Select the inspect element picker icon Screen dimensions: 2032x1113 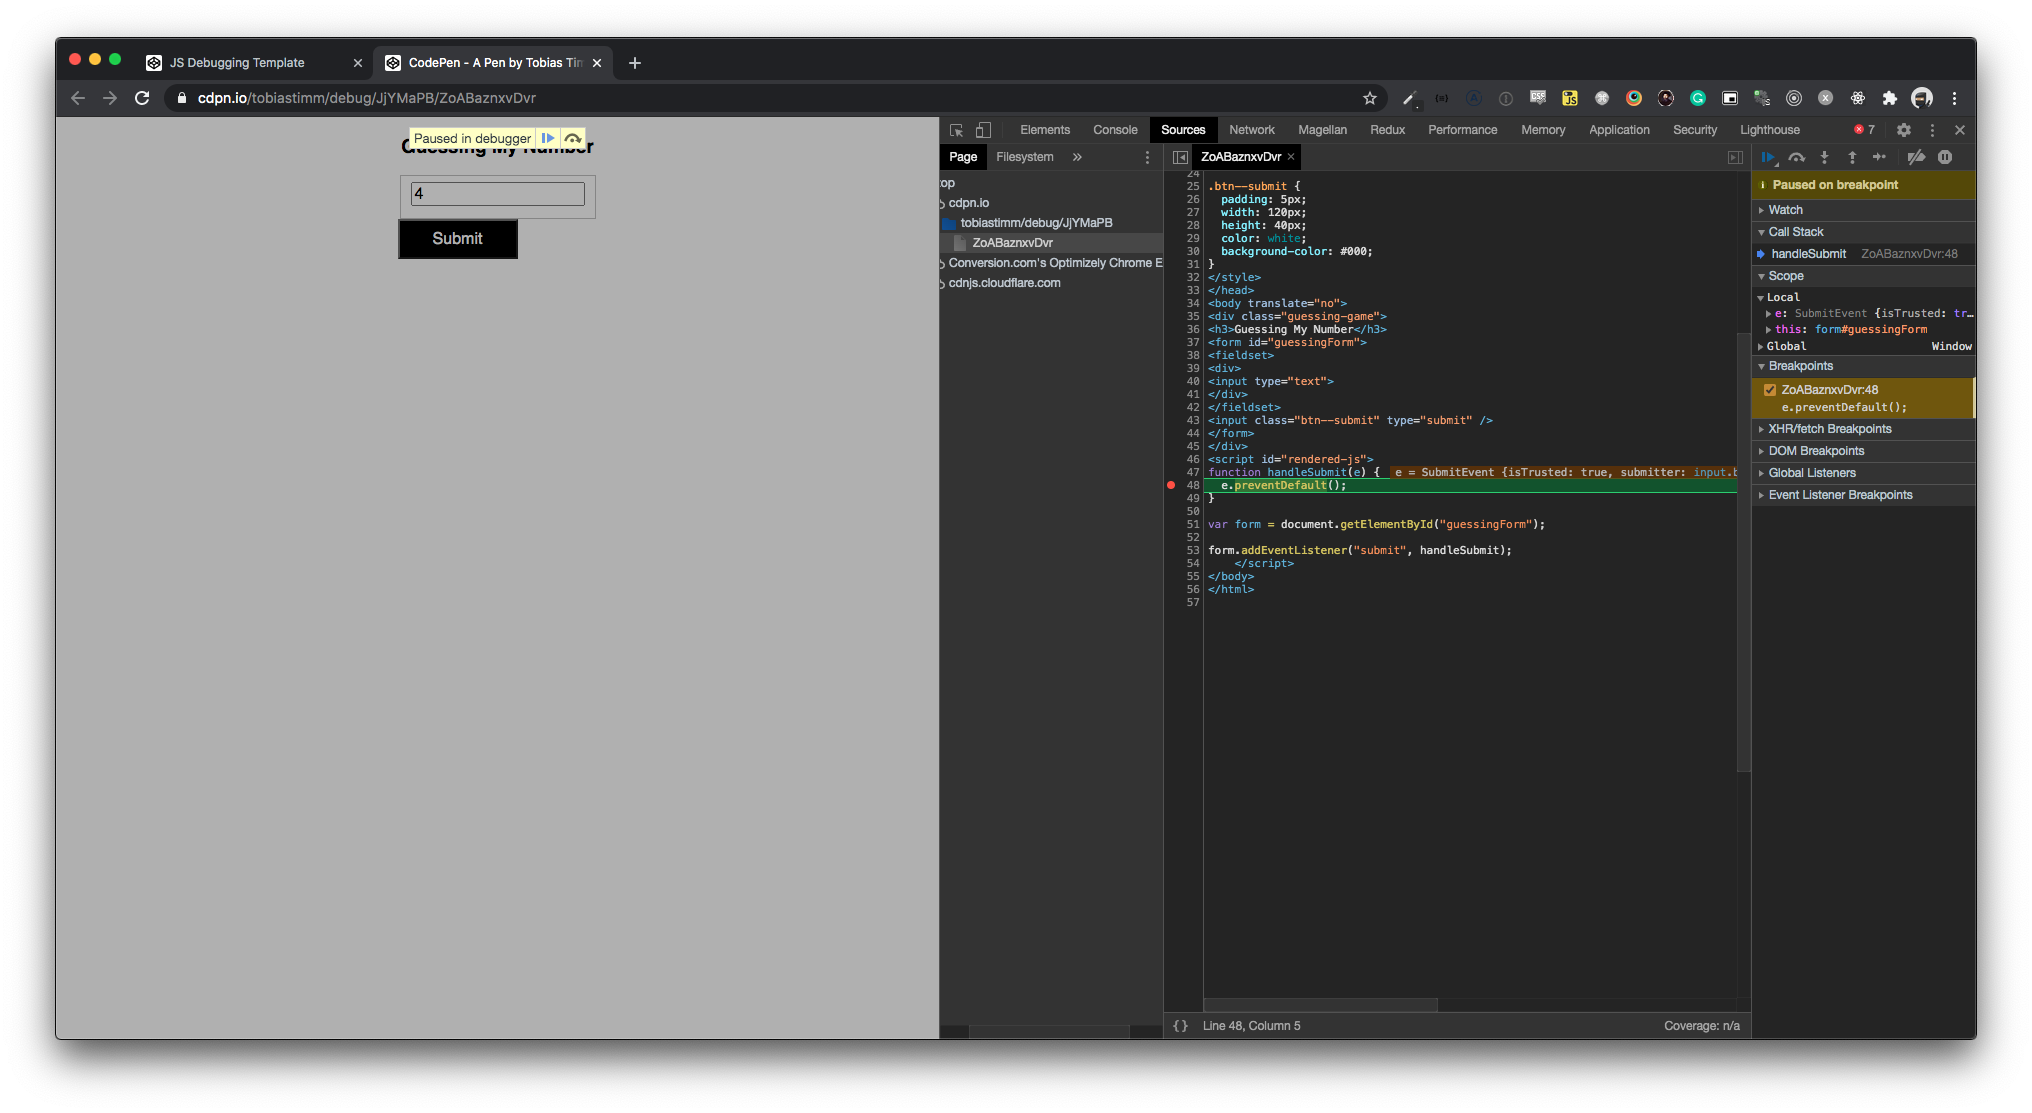(956, 130)
